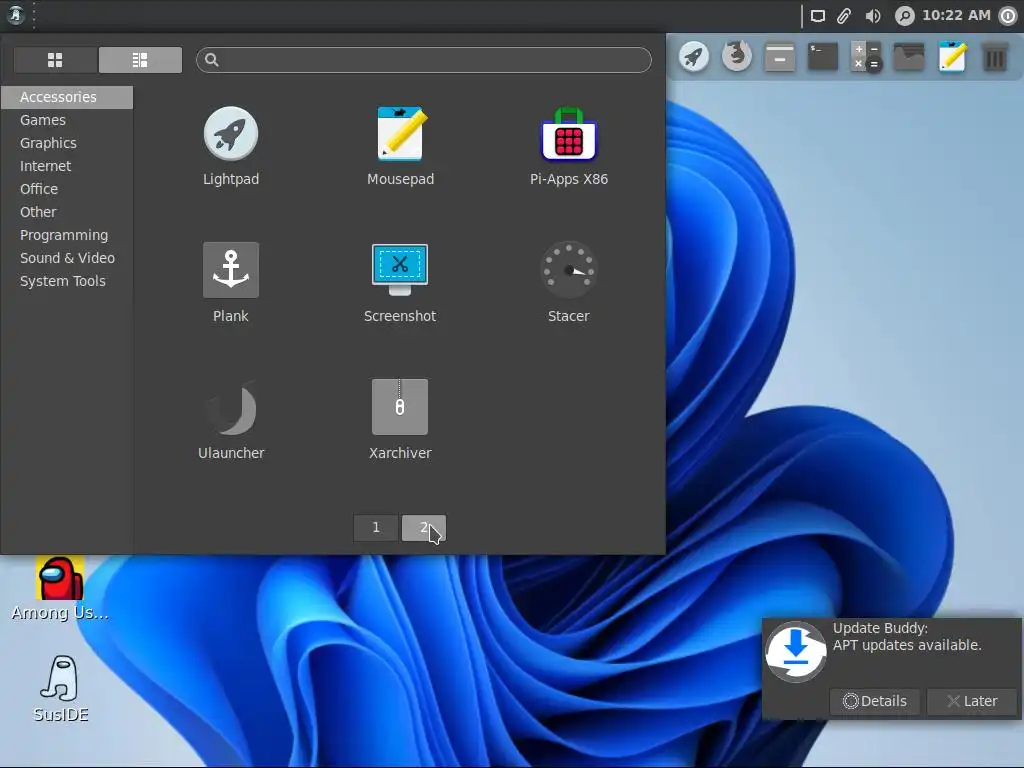Open the trash in dock
The height and width of the screenshot is (768, 1024).
pyautogui.click(x=995, y=57)
